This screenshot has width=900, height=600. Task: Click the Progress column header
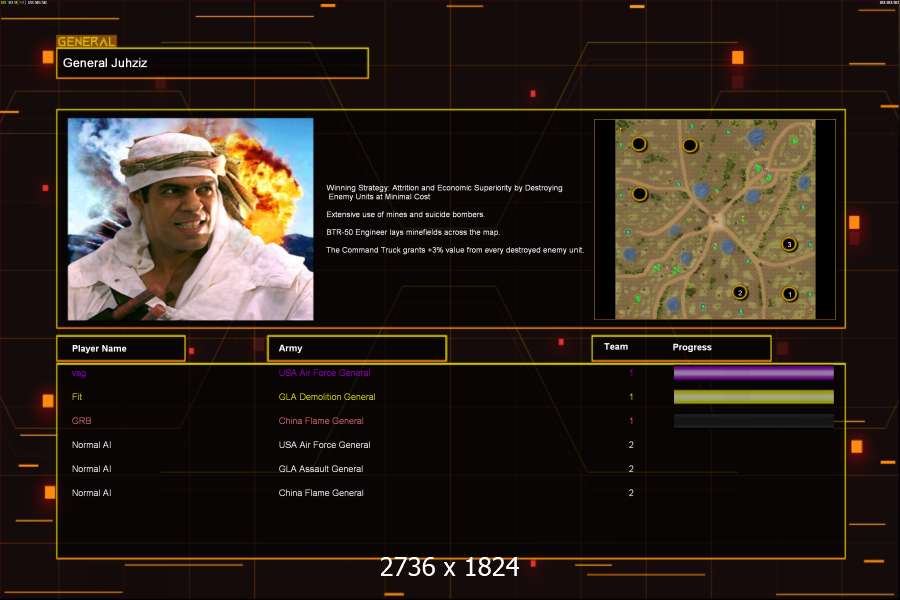pos(692,347)
